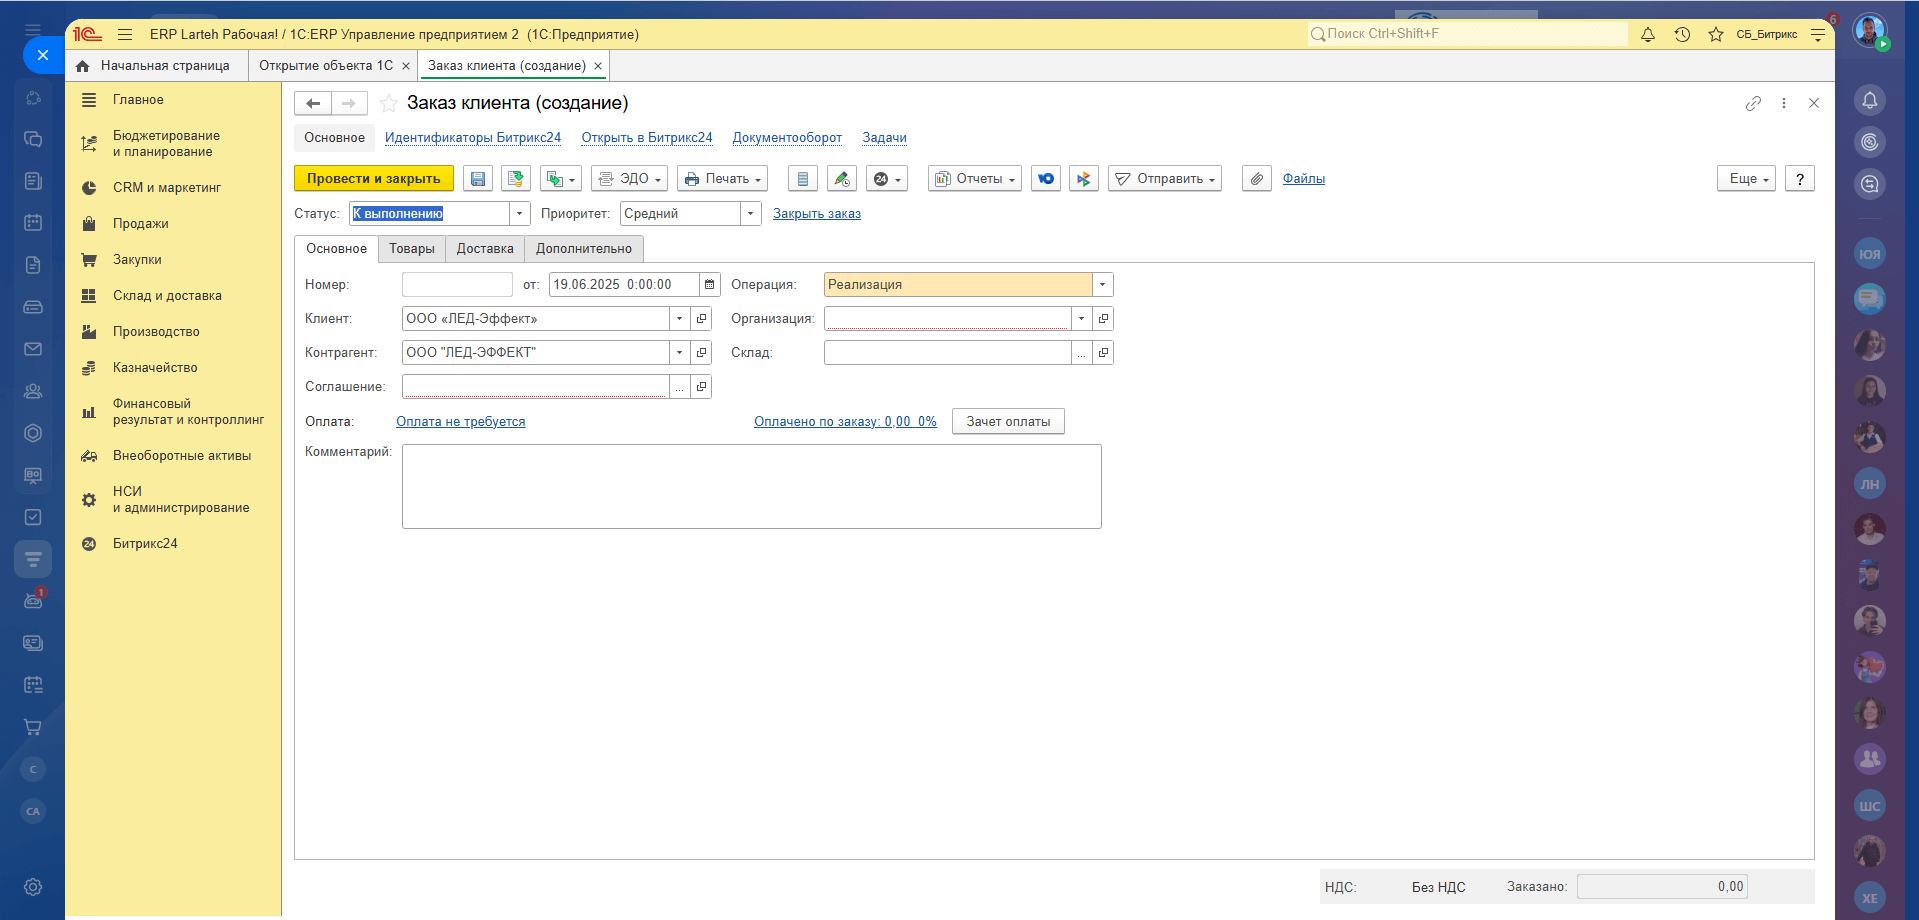This screenshot has height=920, width=1919.
Task: Open the notifications bell in 1C header
Action: click(1648, 35)
